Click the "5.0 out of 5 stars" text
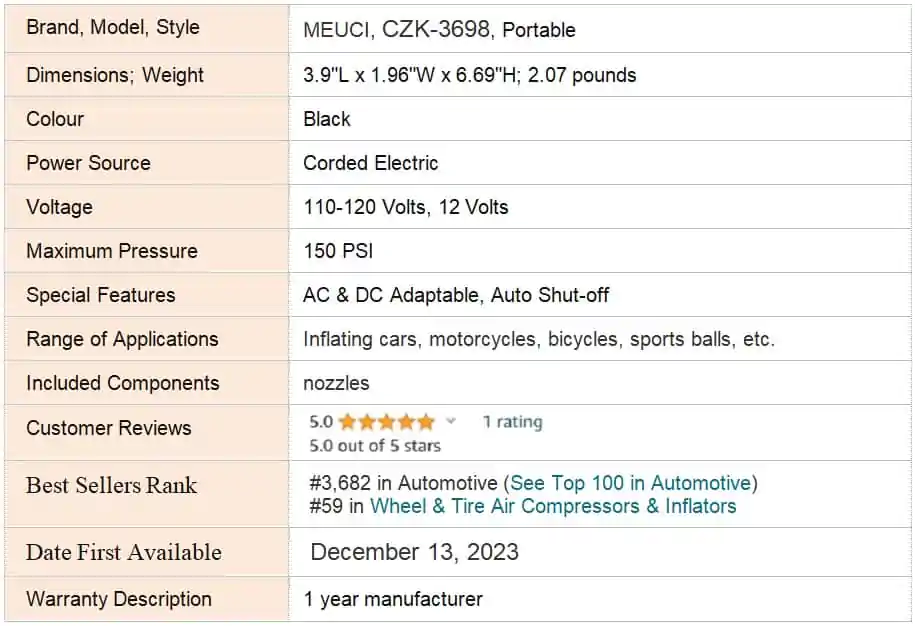 pos(374,445)
